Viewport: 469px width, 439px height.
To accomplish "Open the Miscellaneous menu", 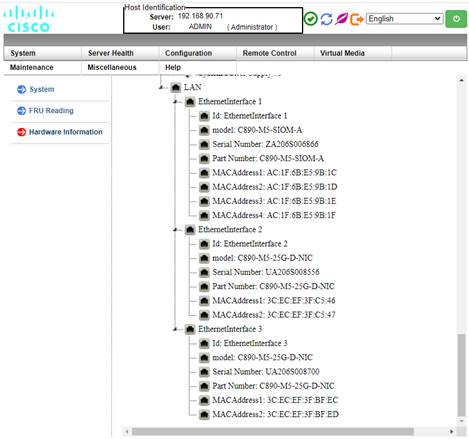I will pyautogui.click(x=112, y=67).
